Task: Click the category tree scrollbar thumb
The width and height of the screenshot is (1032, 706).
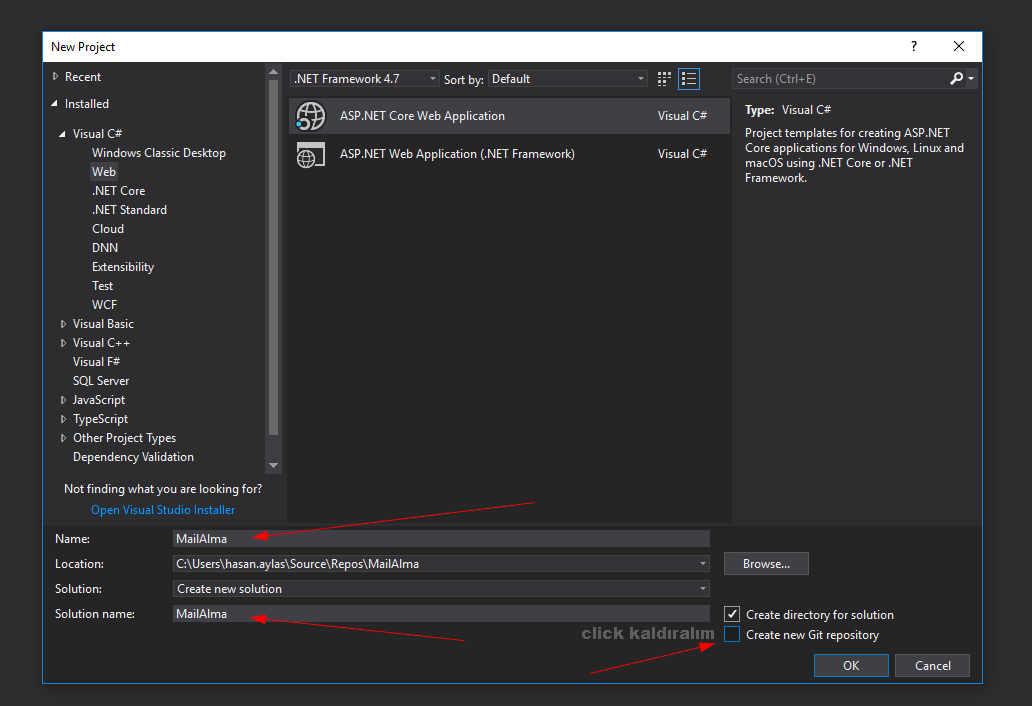Action: pyautogui.click(x=274, y=257)
